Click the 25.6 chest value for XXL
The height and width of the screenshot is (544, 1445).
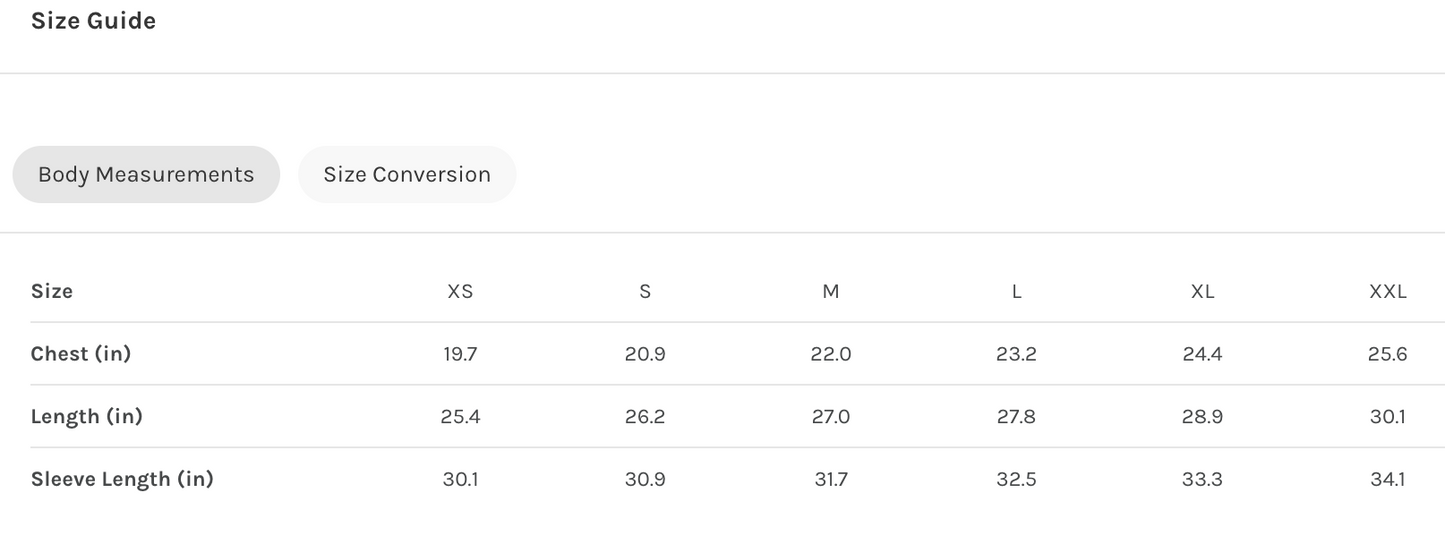(x=1387, y=354)
